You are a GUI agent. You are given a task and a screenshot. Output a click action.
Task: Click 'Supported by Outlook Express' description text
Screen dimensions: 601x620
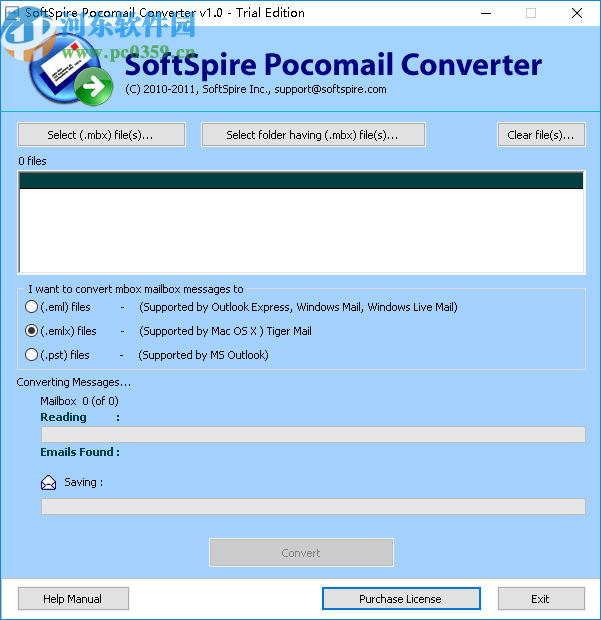[298, 307]
